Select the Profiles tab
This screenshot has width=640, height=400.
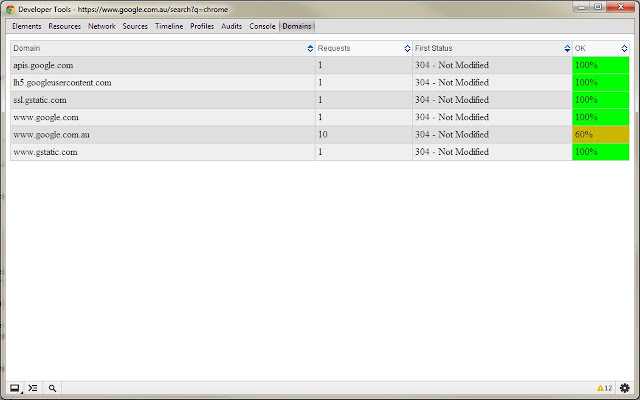202,26
